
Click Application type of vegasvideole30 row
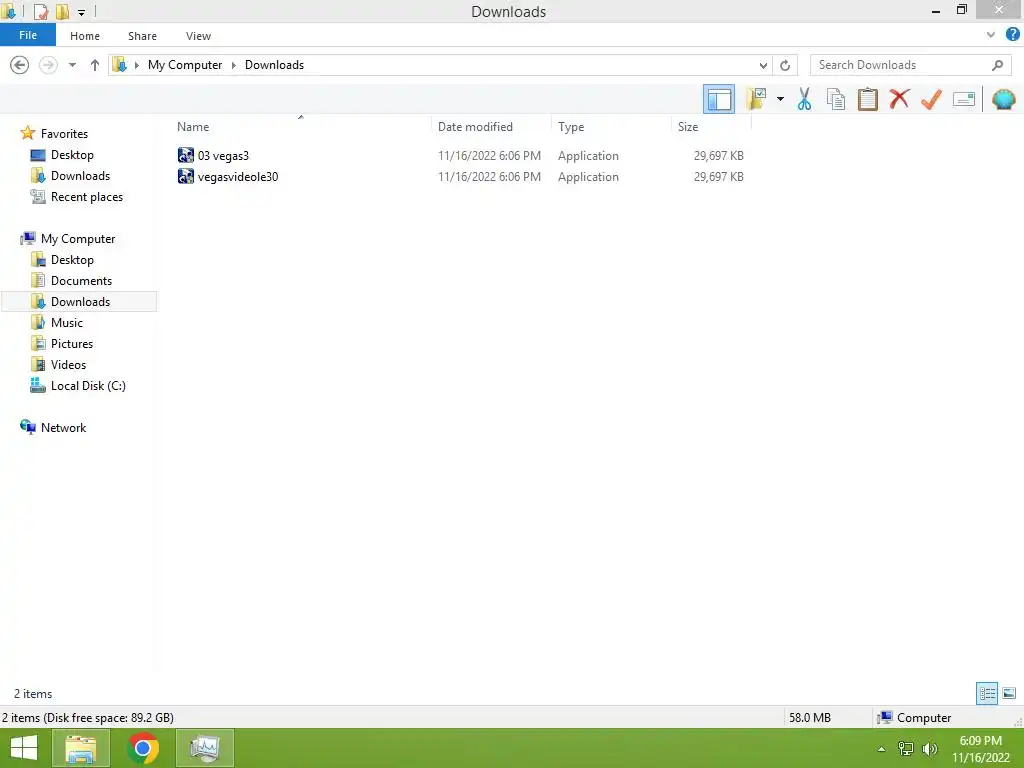pos(588,176)
